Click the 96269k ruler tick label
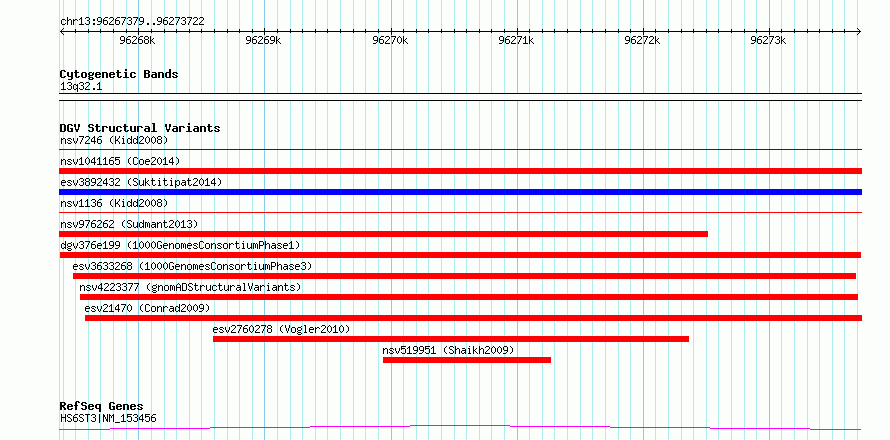 [263, 40]
